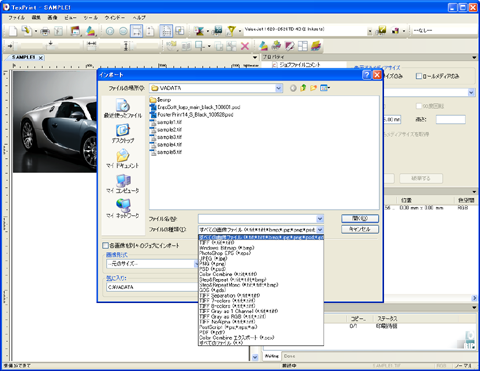The width and height of the screenshot is (480, 371).
Task: Select My Network place in dialog sidebar
Action: point(123,209)
